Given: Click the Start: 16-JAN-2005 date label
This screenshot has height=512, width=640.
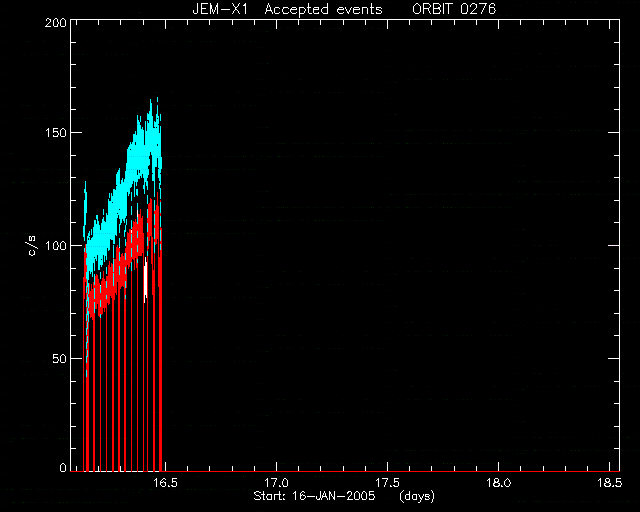Looking at the screenshot, I should coord(314,496).
